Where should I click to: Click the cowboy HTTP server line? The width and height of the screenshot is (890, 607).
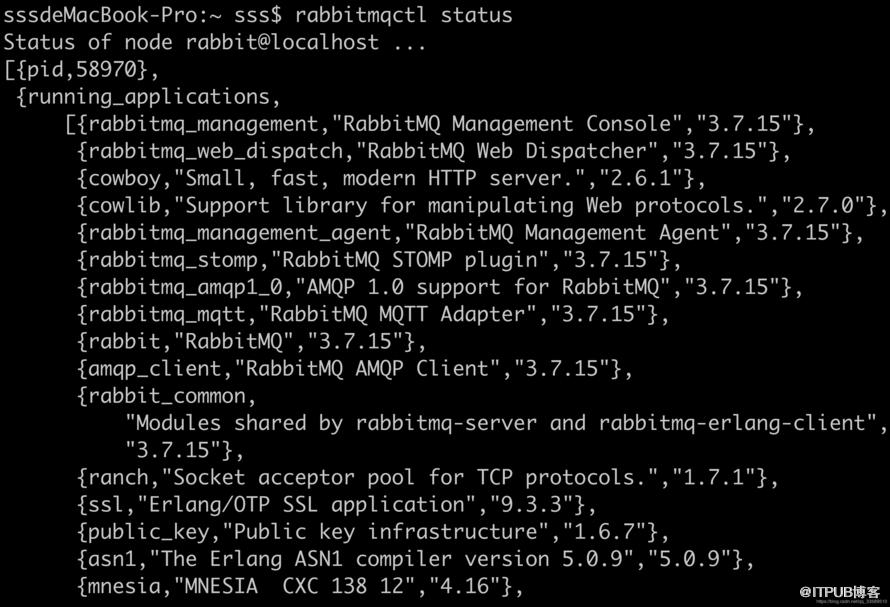click(x=392, y=178)
